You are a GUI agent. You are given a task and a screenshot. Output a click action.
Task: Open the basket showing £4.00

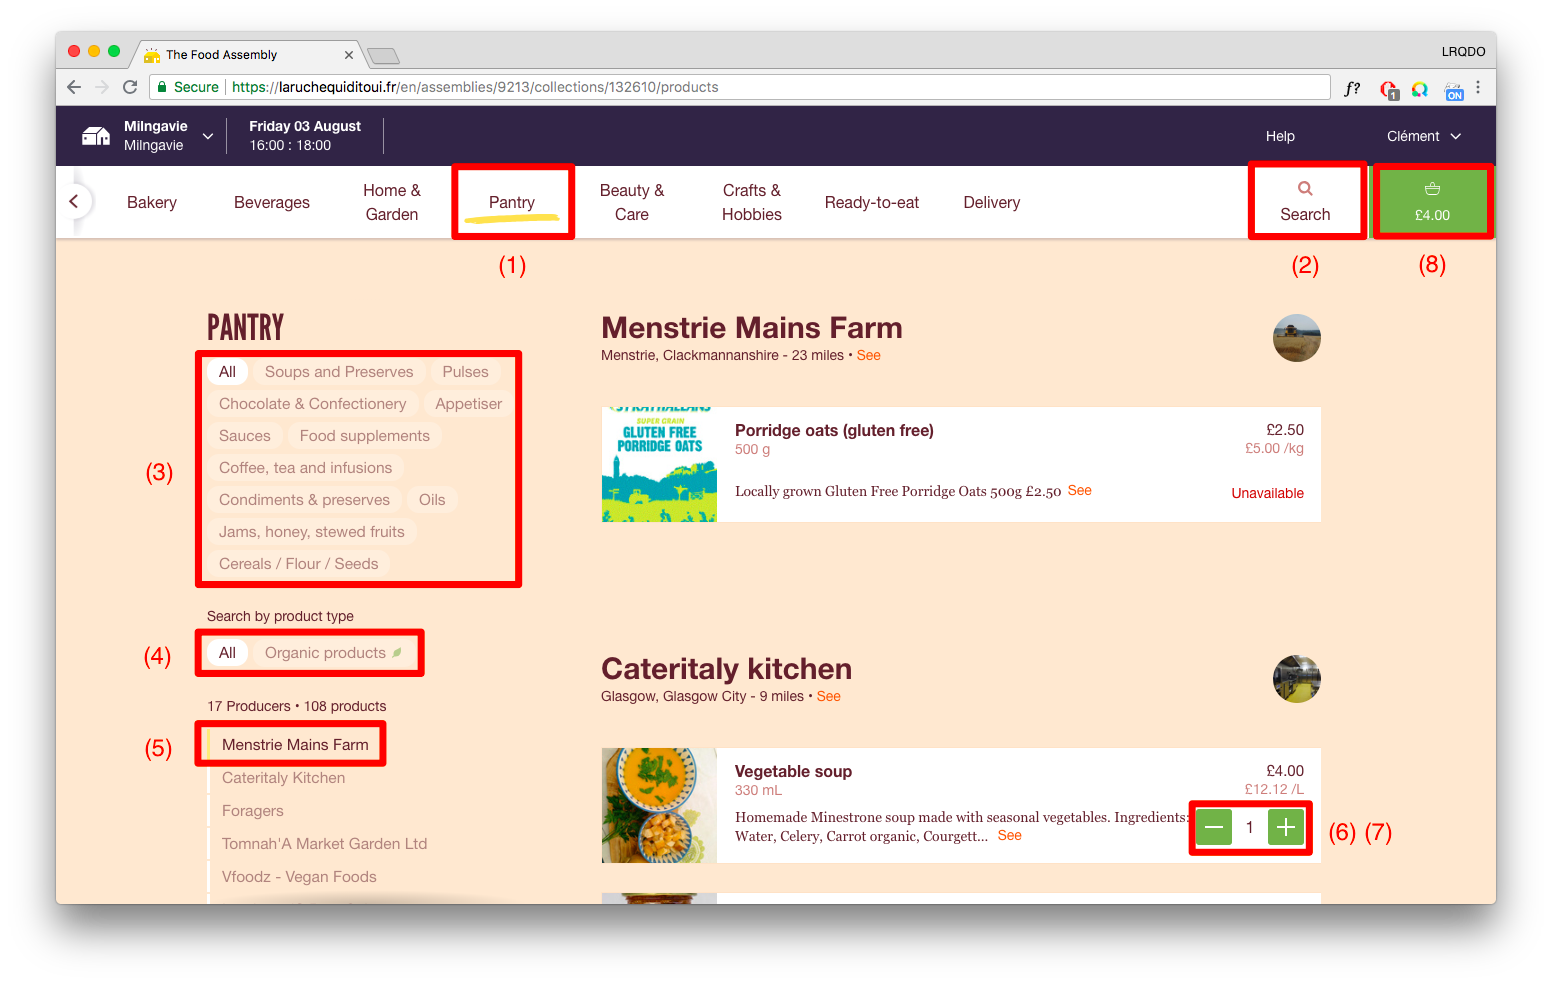(1432, 201)
